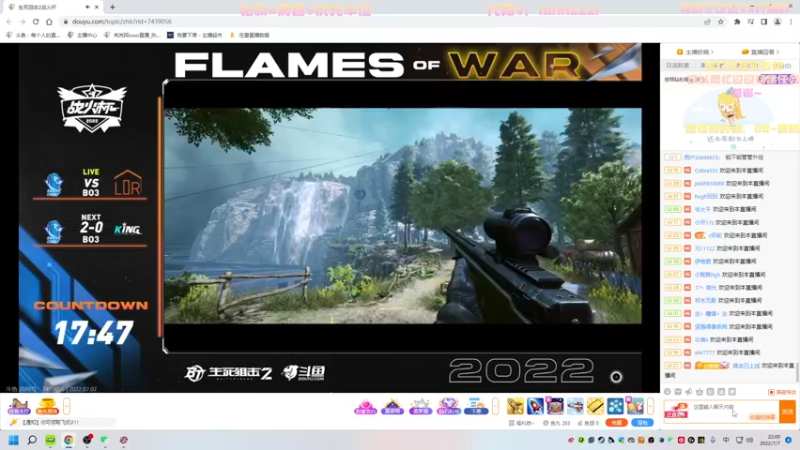Open the pink 甜蜜 activity icon
800x450 pixels.
pos(365,406)
